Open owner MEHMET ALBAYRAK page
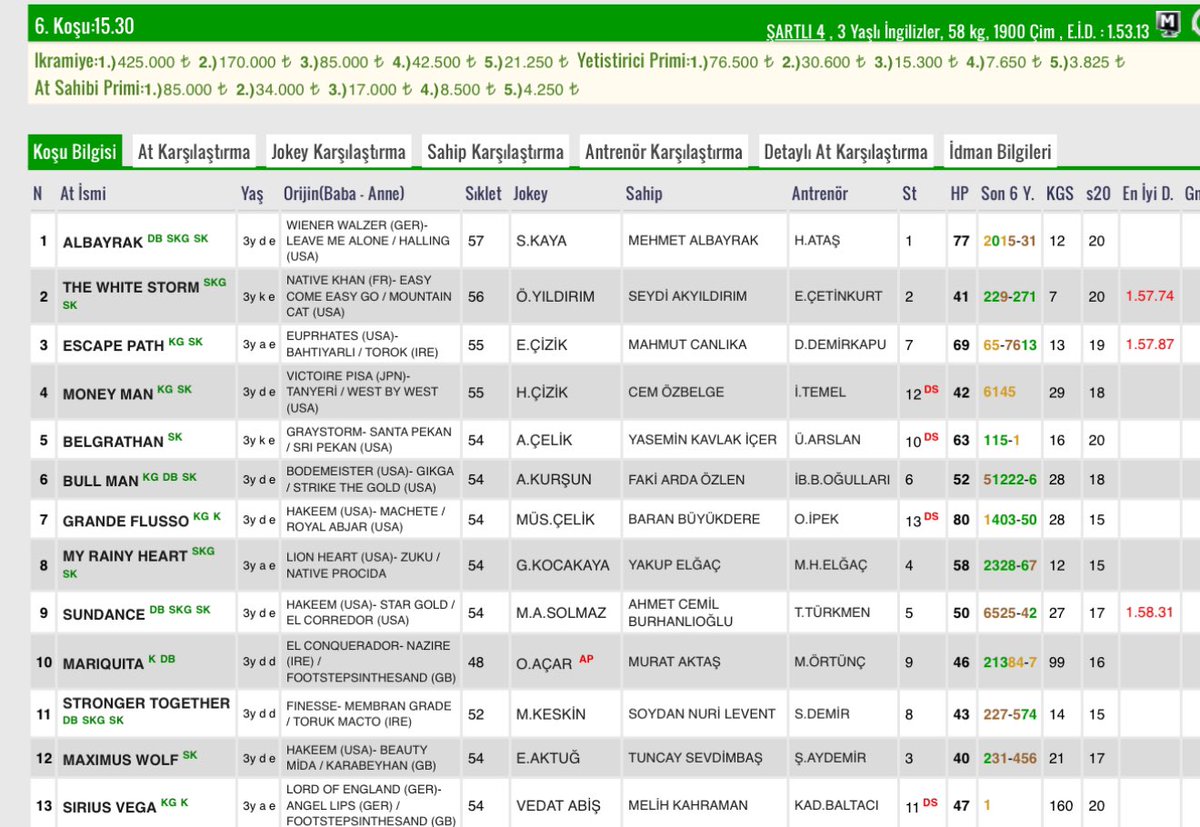 [x=693, y=241]
